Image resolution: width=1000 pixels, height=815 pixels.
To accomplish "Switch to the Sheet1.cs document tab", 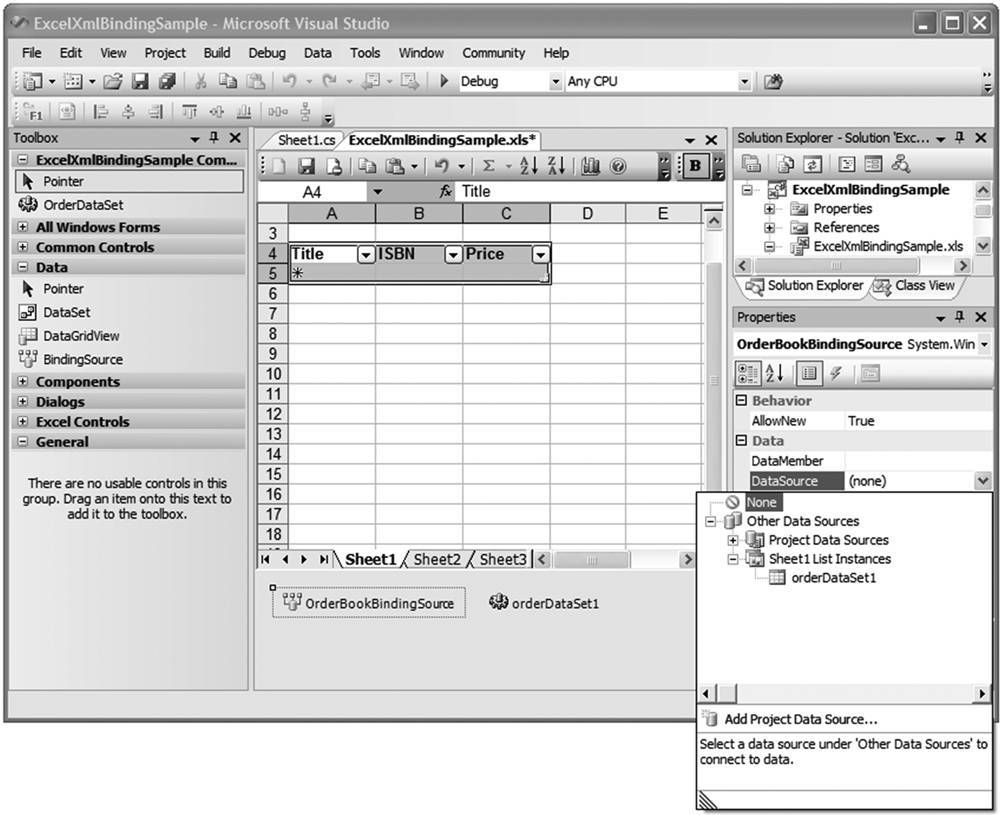I will (306, 140).
